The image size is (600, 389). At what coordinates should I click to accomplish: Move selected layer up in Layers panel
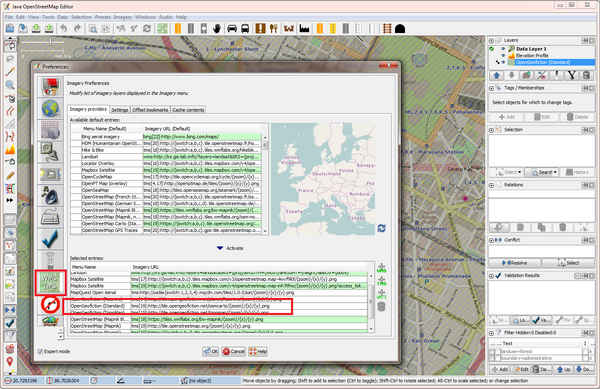496,75
